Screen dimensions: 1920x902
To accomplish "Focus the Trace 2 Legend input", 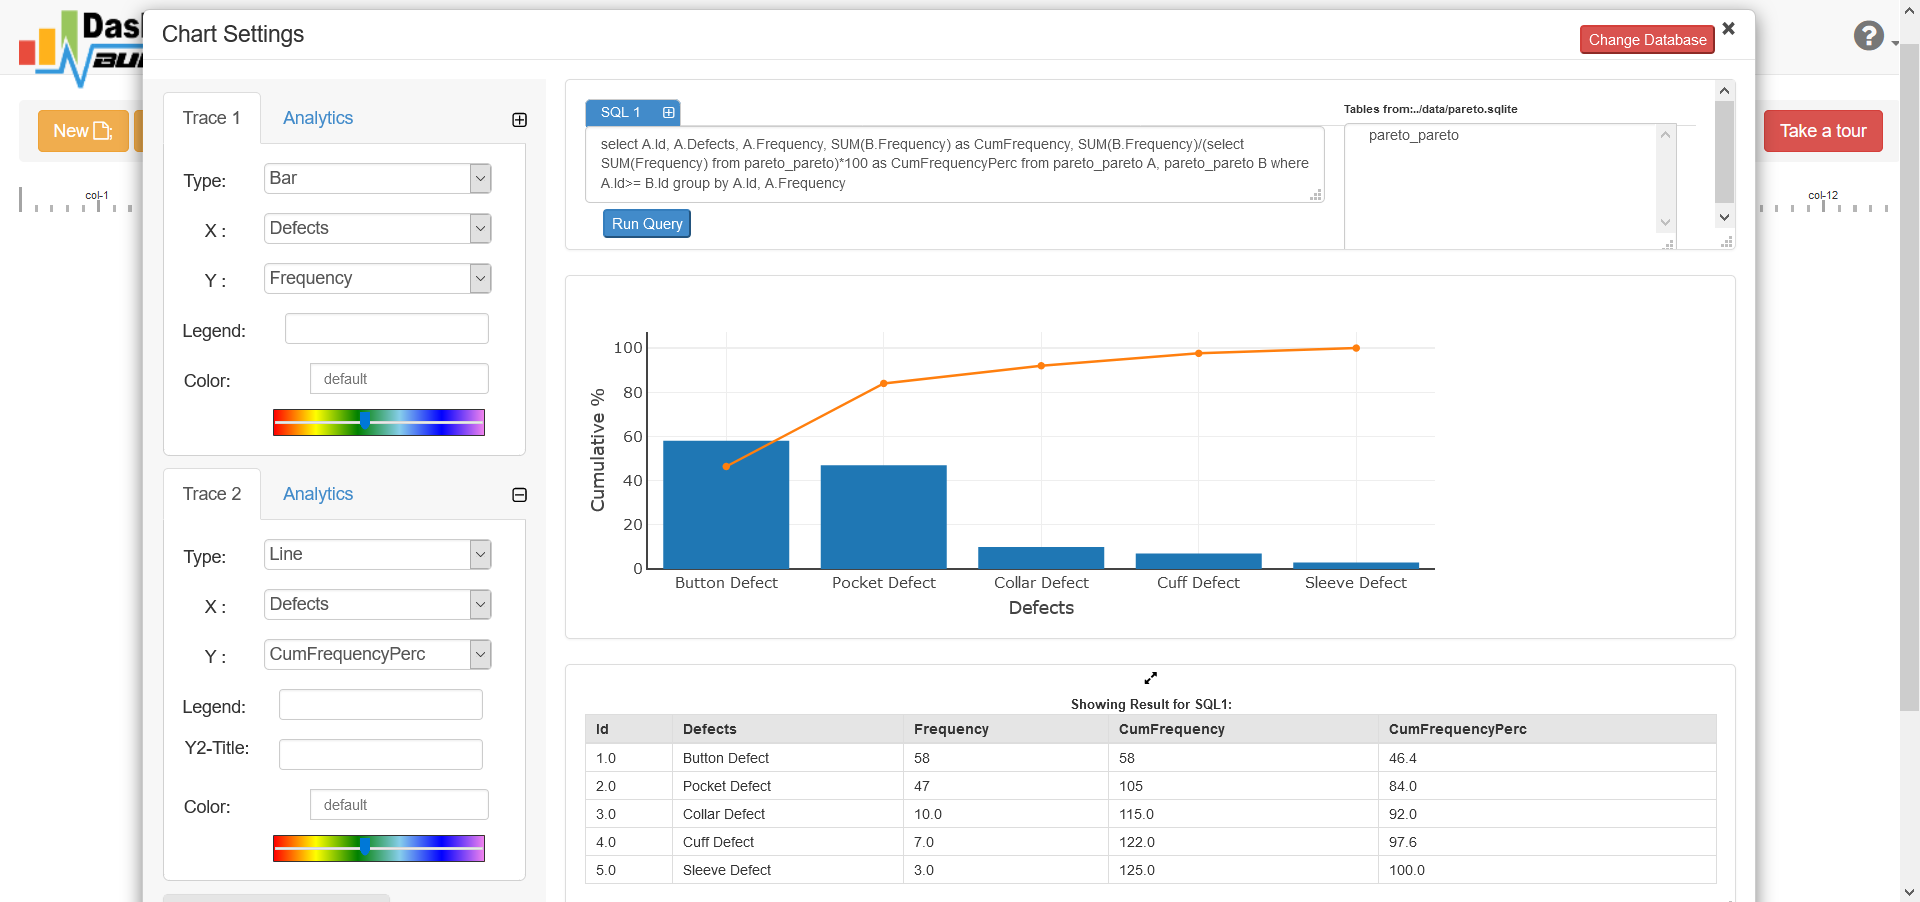I will tap(381, 705).
